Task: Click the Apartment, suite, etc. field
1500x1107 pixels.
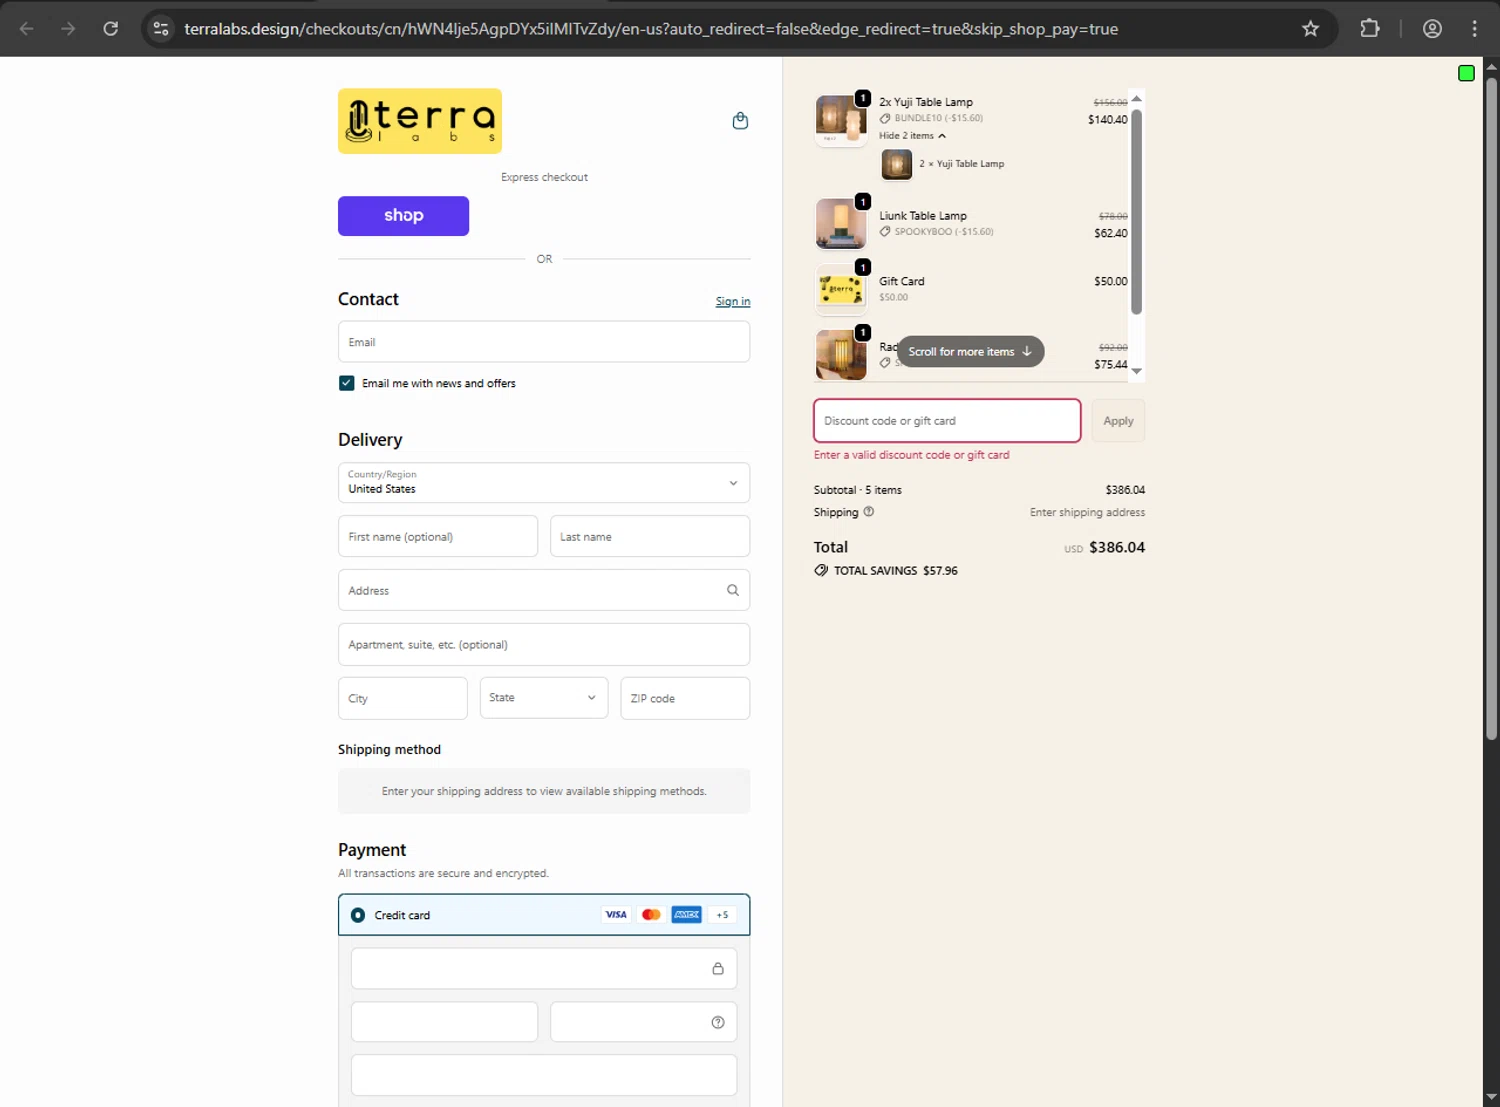Action: click(x=544, y=645)
